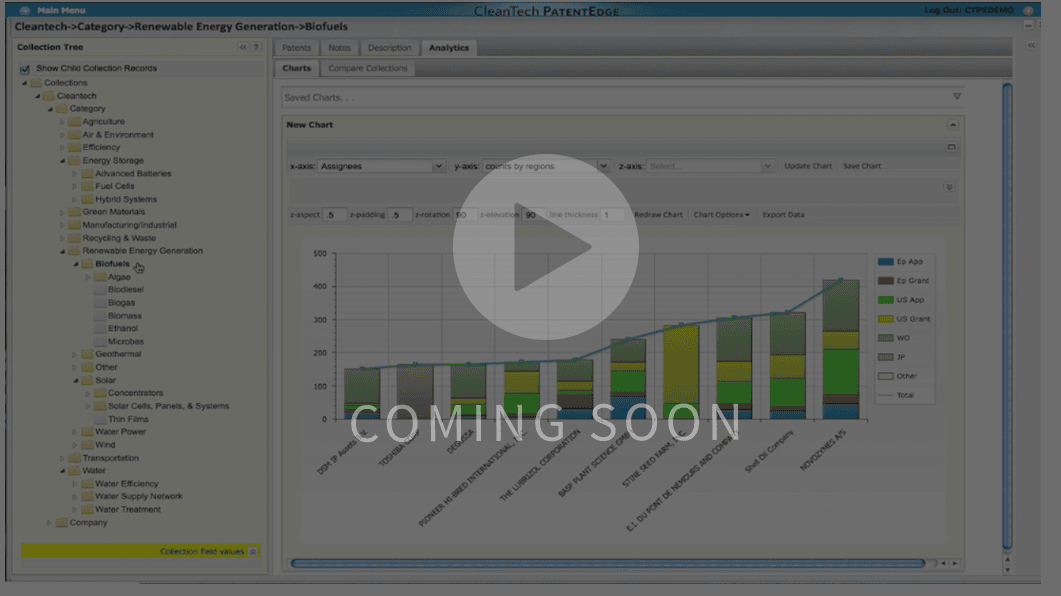Viewport: 1061px width, 596px height.
Task: Collapse the Energy Storage node arrow
Action: (x=63, y=161)
